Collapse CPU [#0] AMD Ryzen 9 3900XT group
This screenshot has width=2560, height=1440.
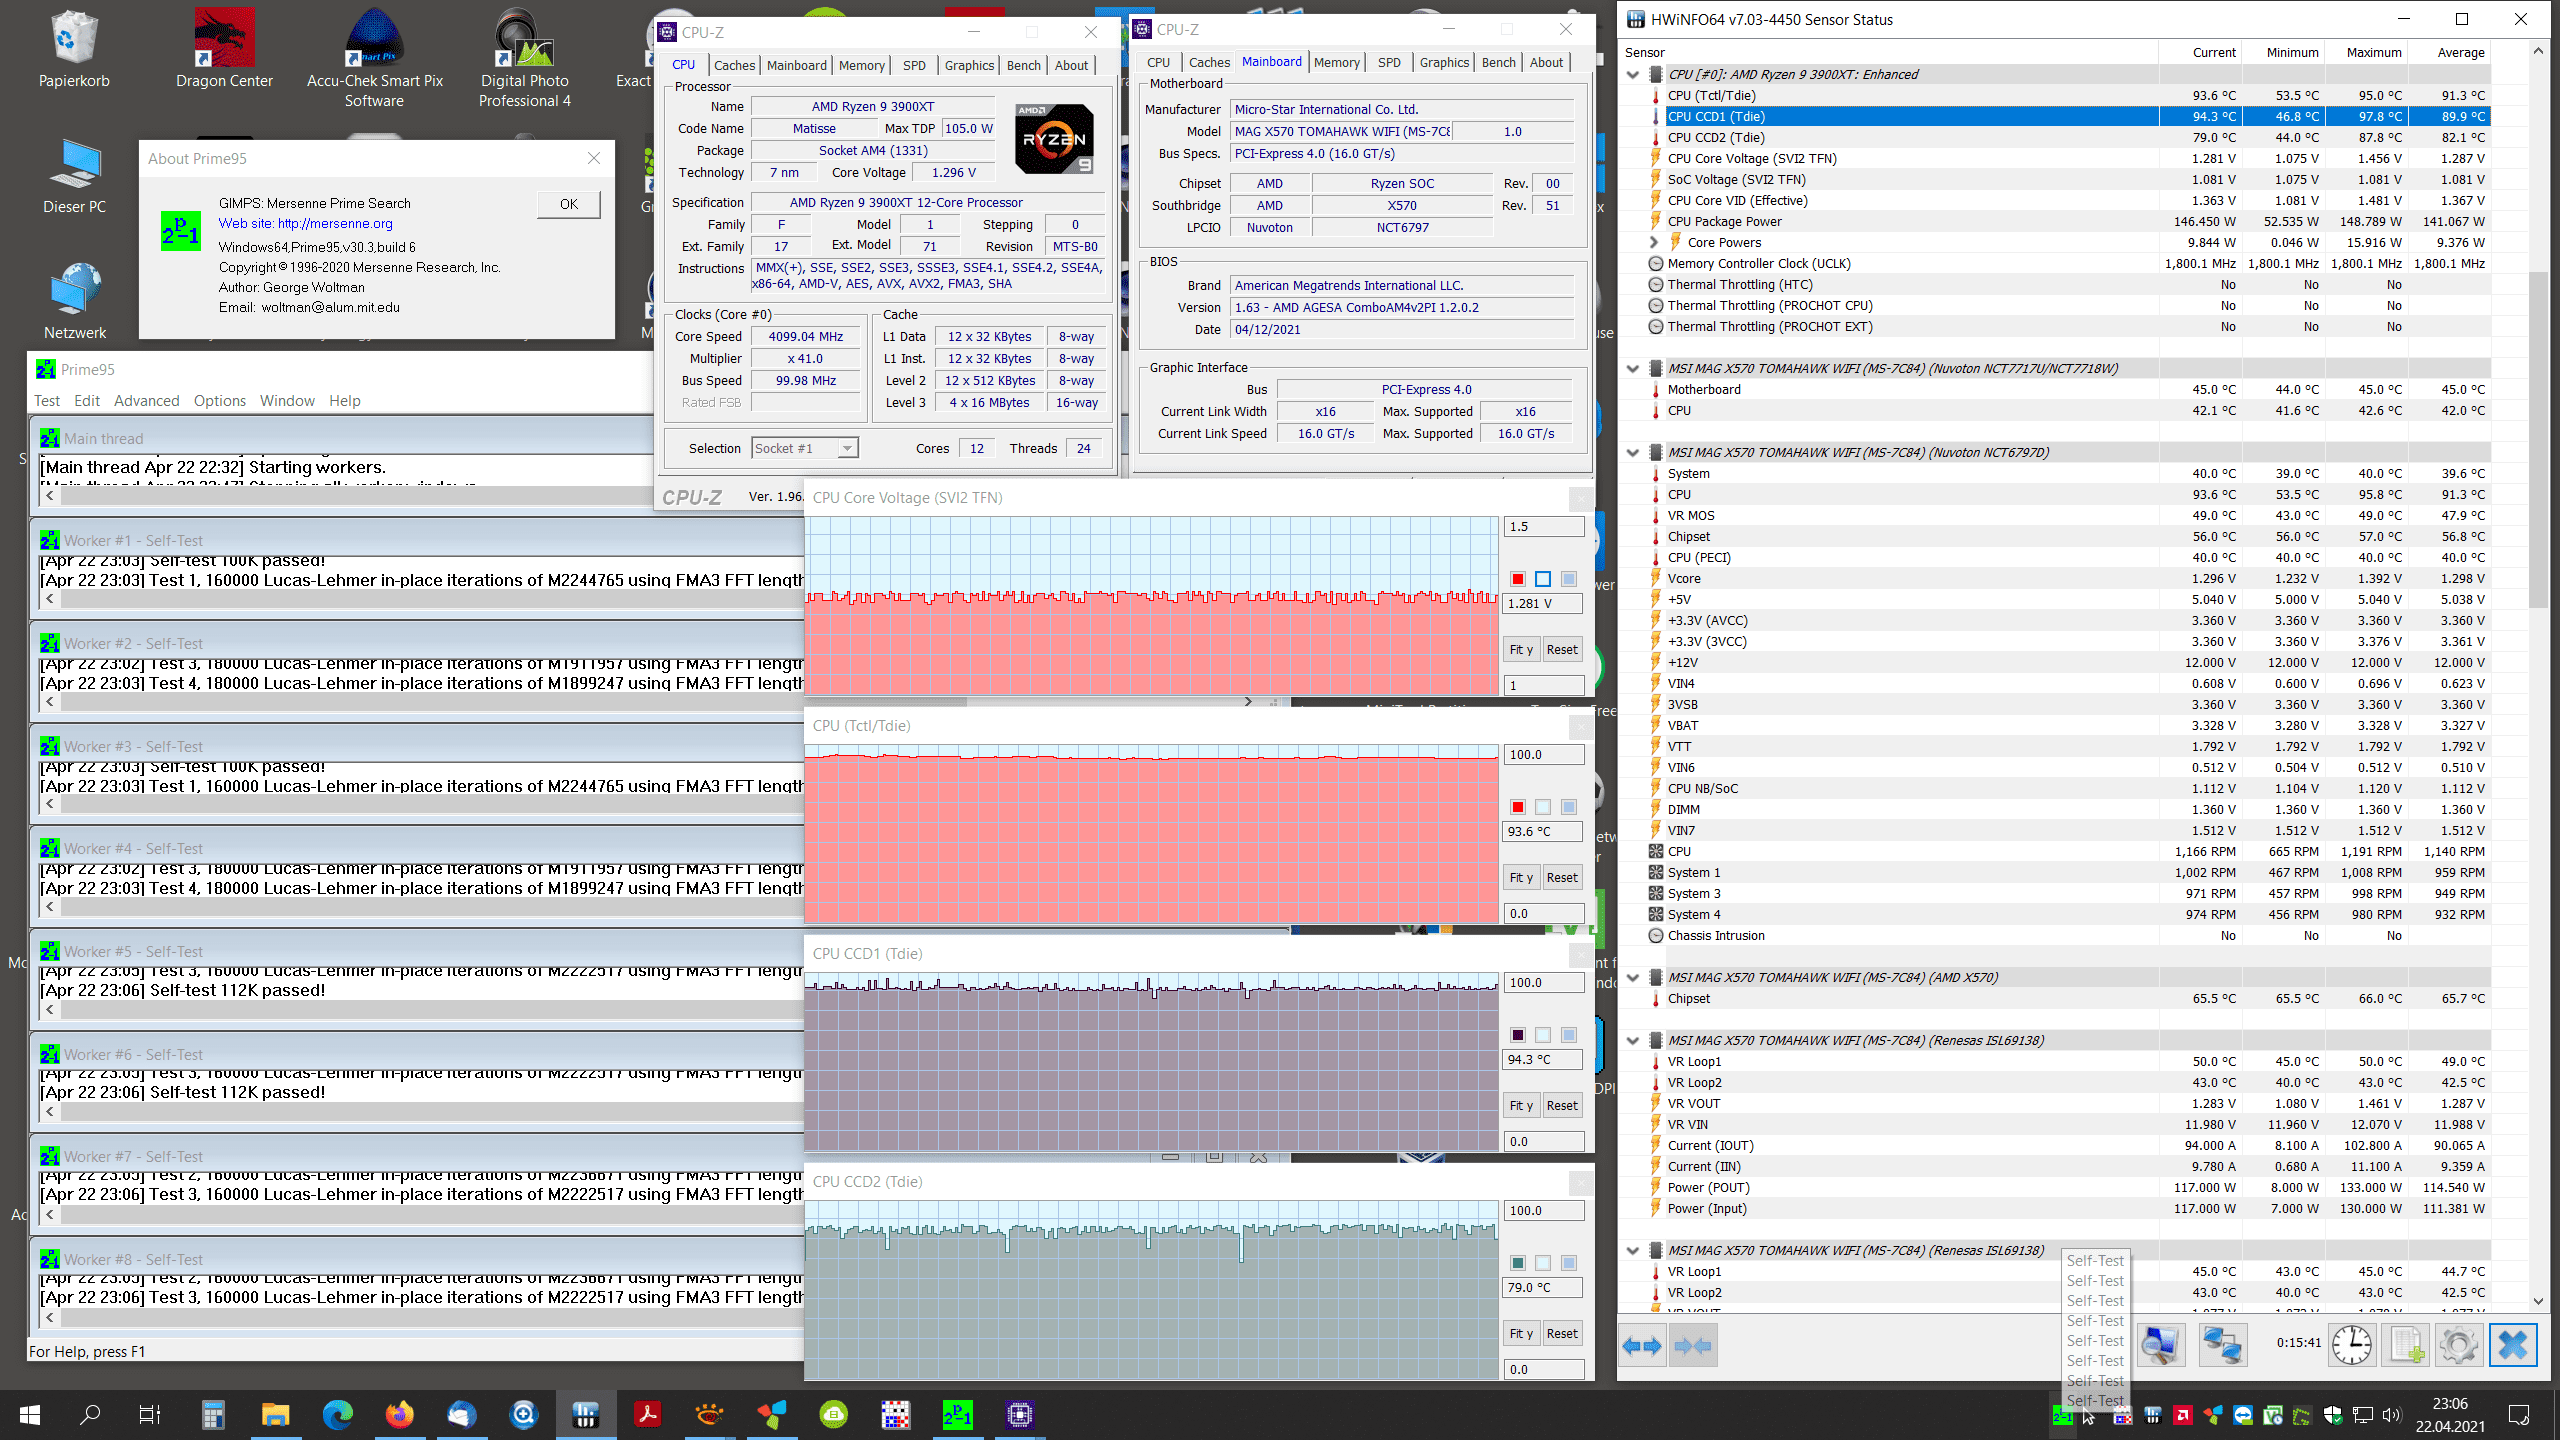pyautogui.click(x=1633, y=75)
